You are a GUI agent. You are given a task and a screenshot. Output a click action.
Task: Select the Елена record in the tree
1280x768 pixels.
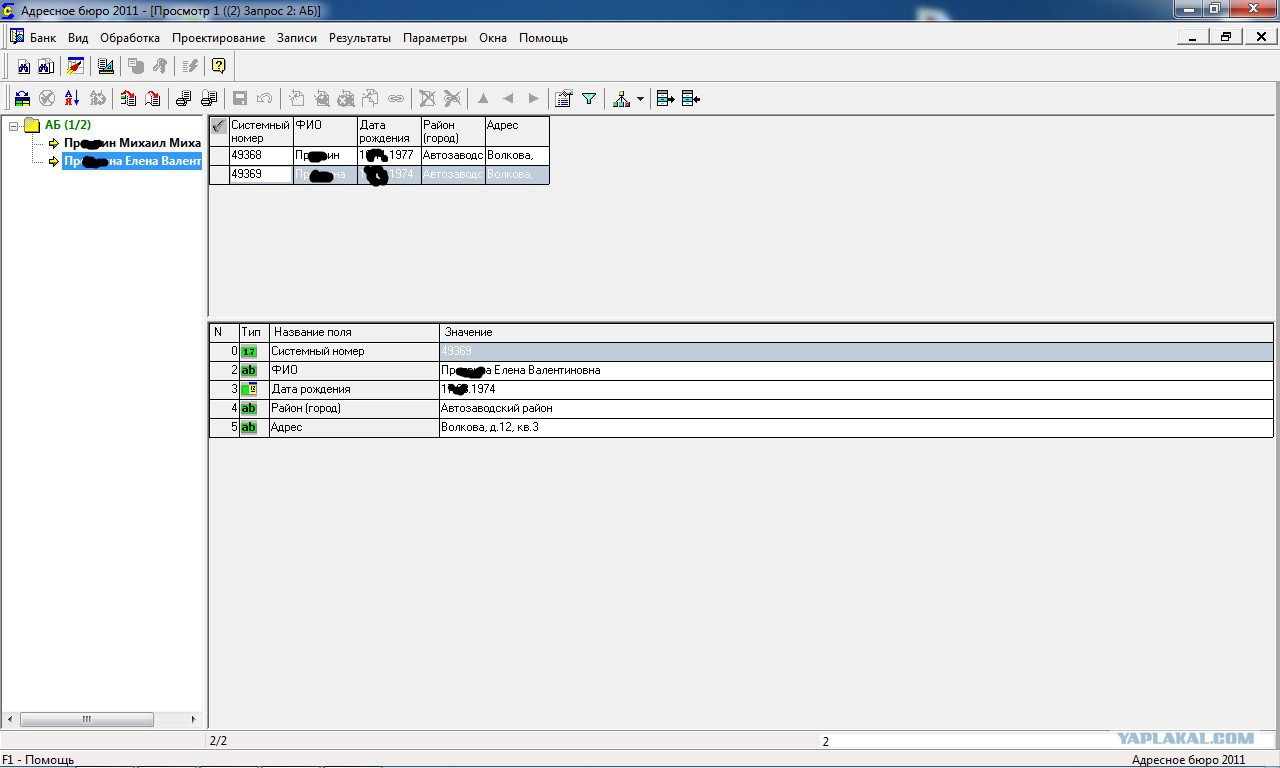(132, 161)
